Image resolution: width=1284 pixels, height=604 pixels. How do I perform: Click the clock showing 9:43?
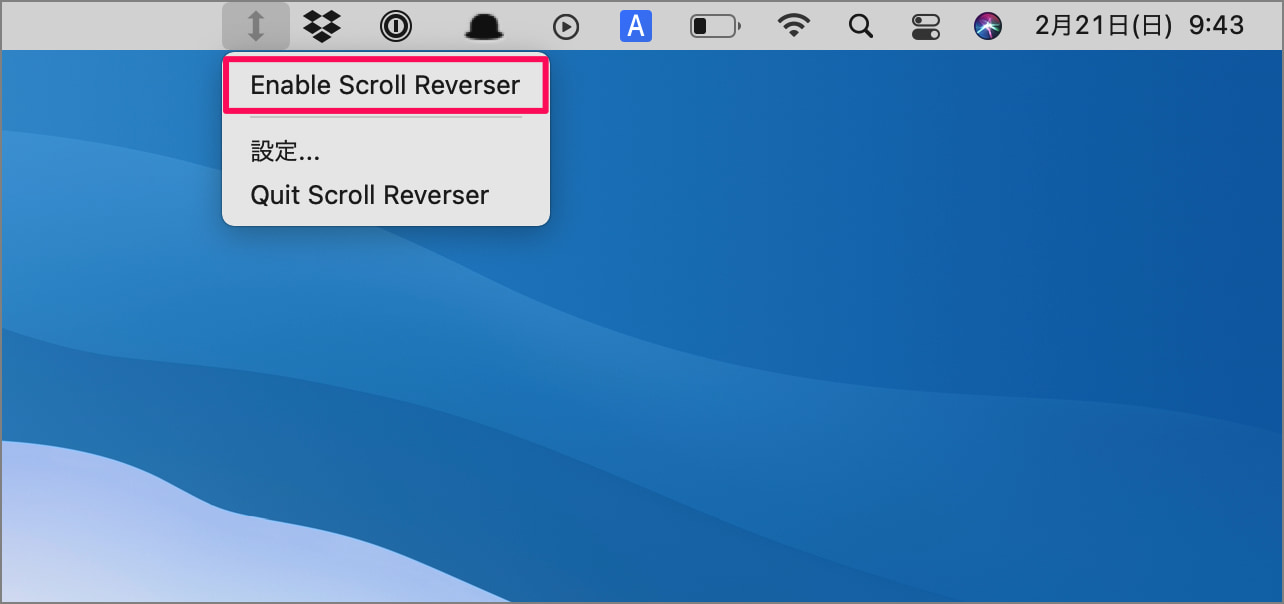[x=1216, y=26]
